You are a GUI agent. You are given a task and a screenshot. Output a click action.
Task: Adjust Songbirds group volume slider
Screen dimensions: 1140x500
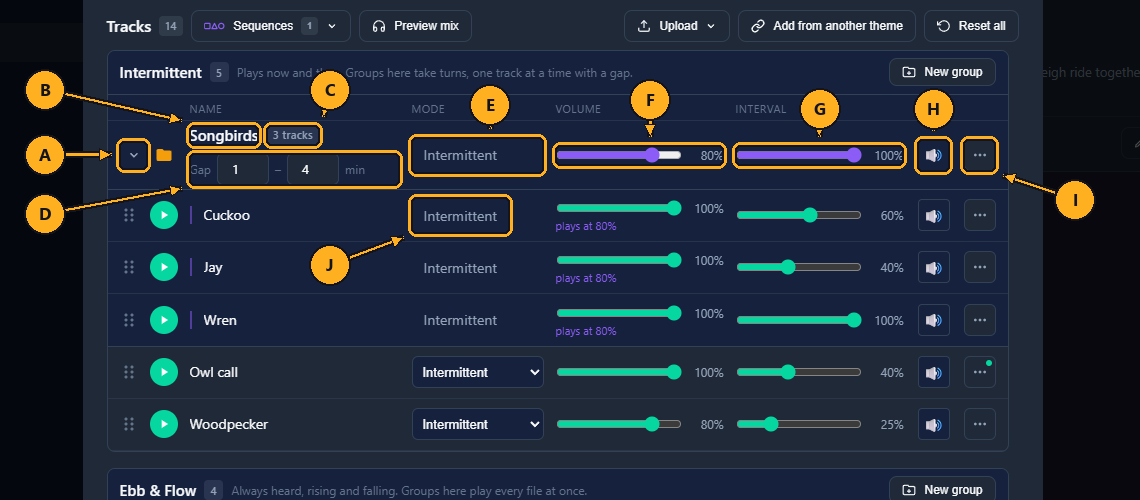[619, 155]
